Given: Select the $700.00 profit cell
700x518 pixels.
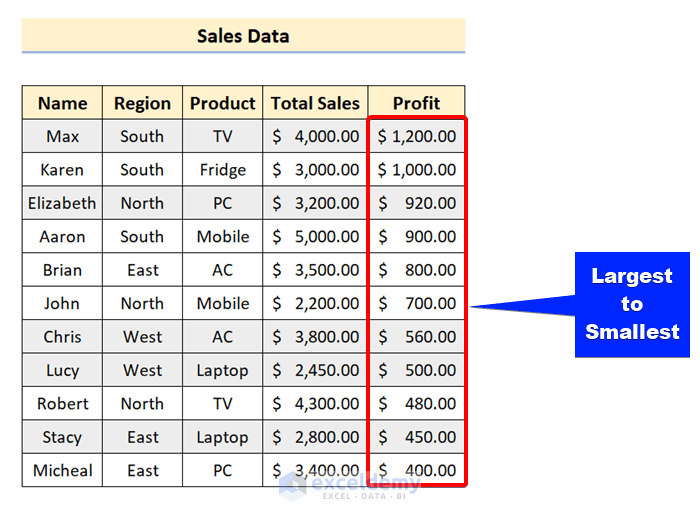Looking at the screenshot, I should pyautogui.click(x=416, y=303).
